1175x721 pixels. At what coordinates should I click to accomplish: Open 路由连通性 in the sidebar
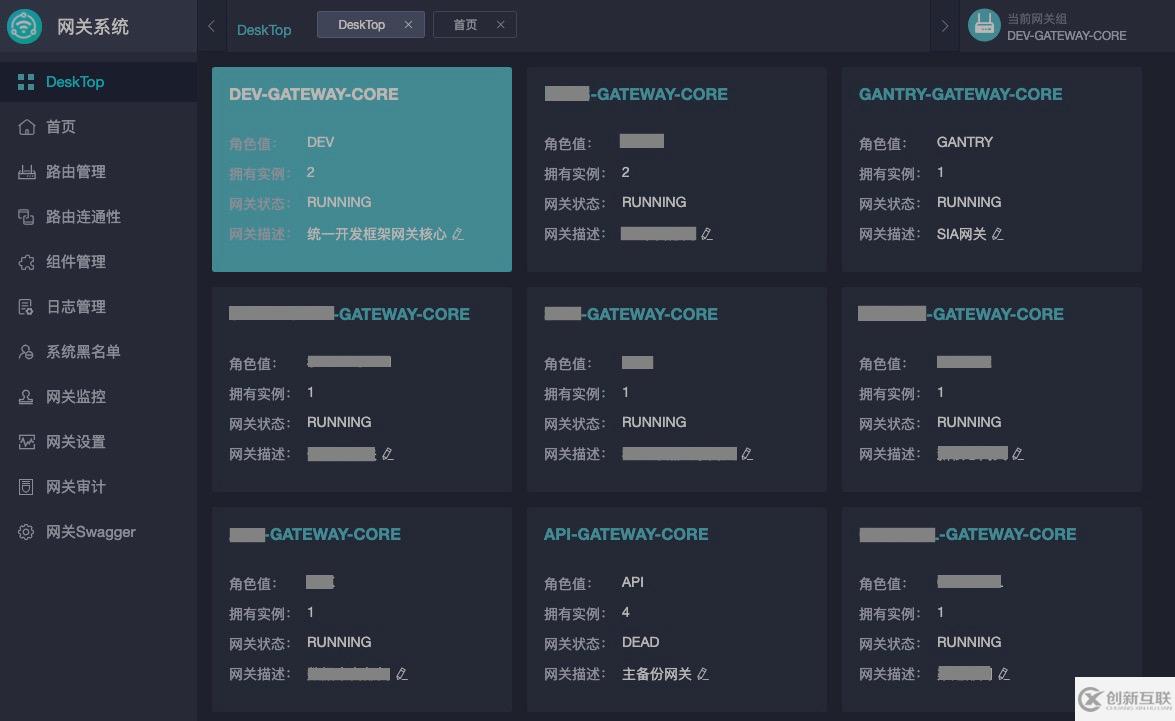click(x=98, y=217)
